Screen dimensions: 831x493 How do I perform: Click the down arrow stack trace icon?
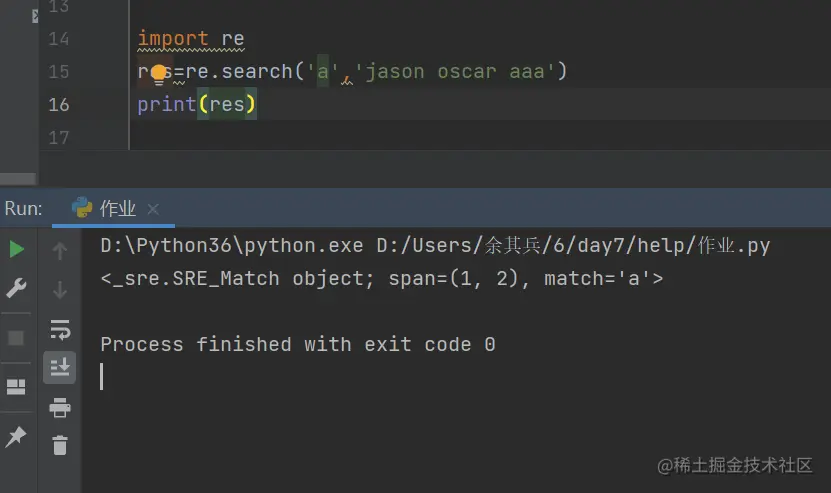60,289
